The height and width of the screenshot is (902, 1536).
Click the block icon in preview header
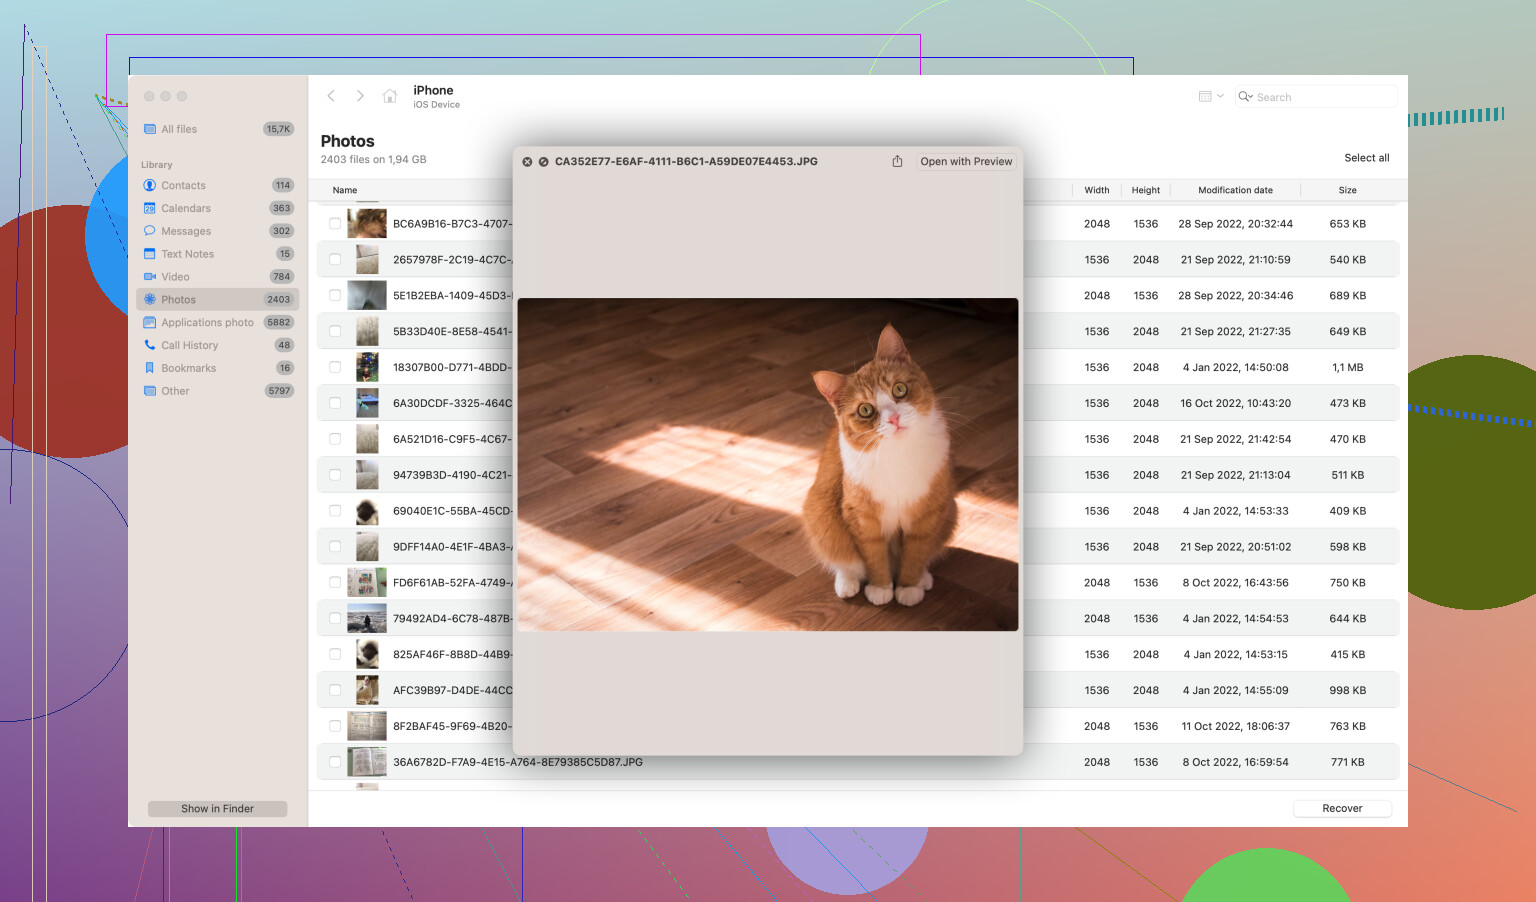(543, 161)
